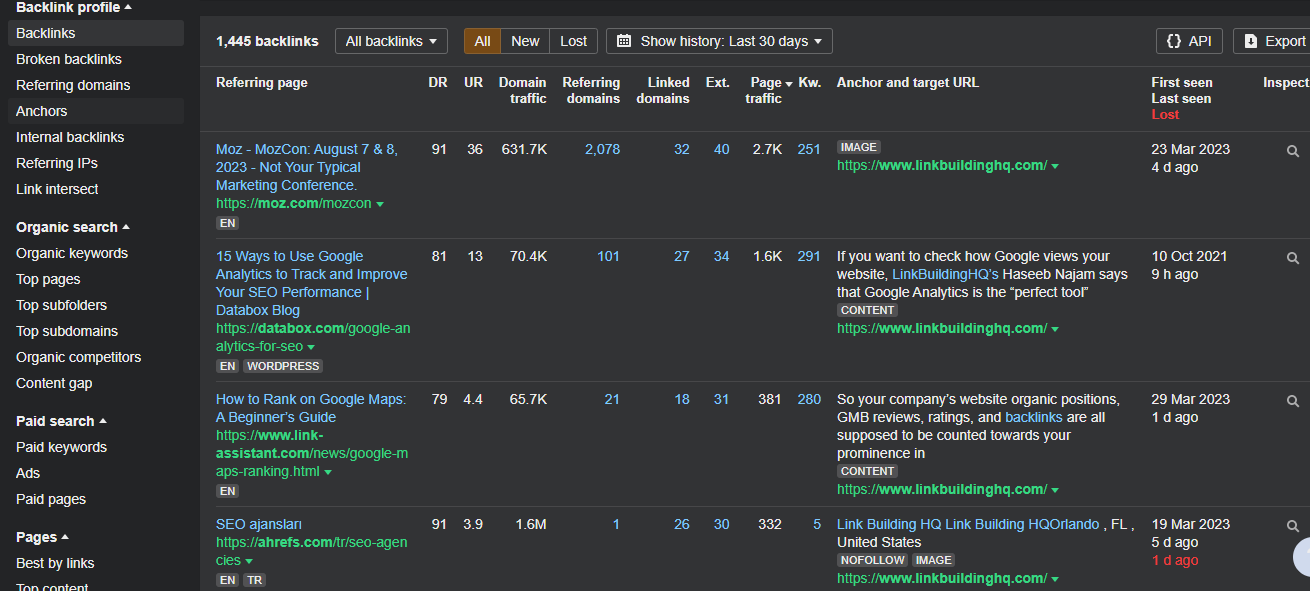Image resolution: width=1310 pixels, height=591 pixels.
Task: Expand the Show history: Last 30 days dropdown
Action: [719, 41]
